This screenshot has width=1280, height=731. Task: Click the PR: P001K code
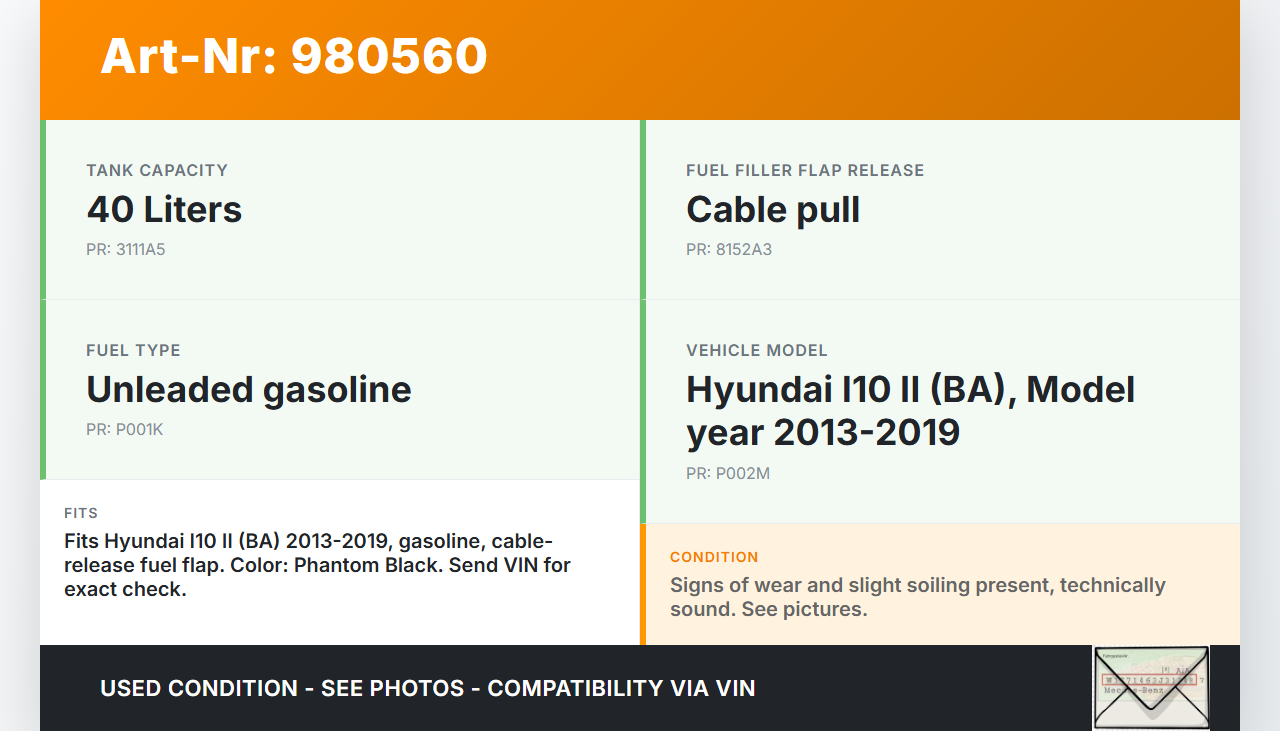point(124,430)
